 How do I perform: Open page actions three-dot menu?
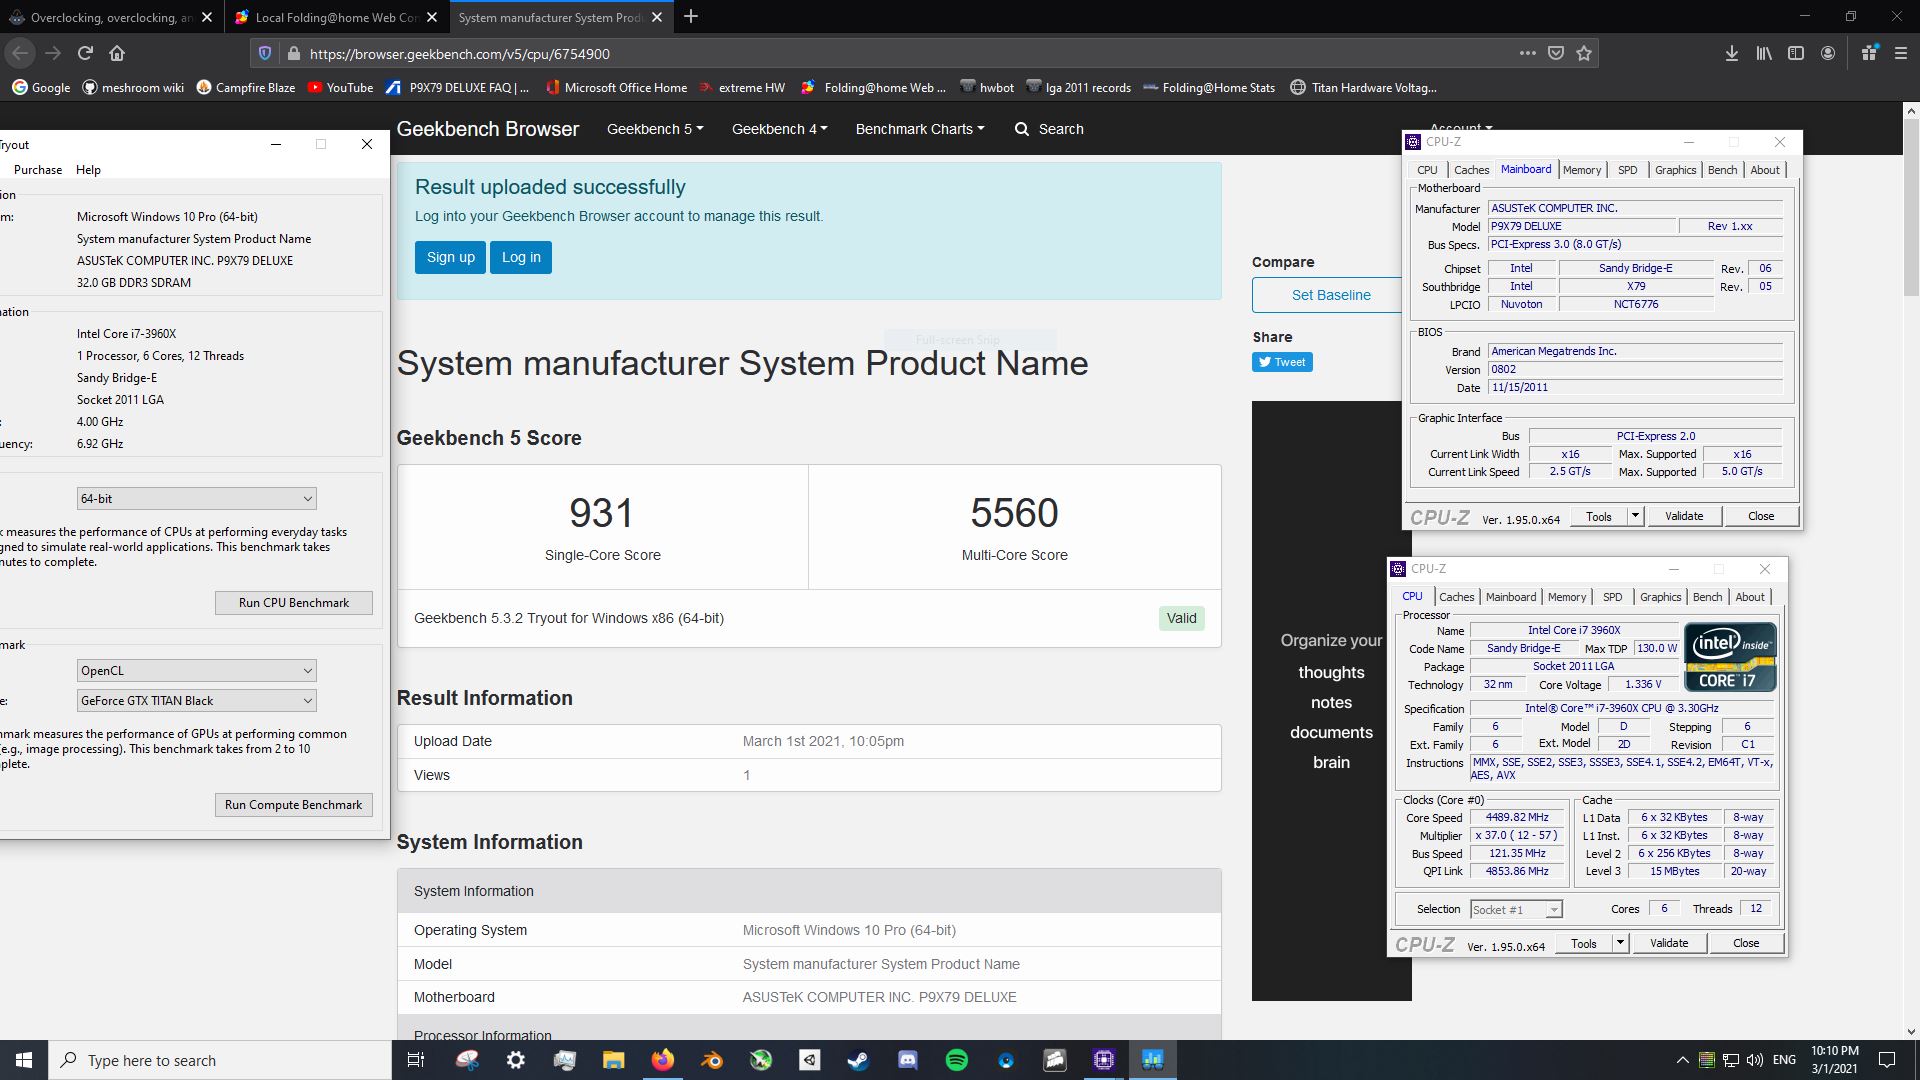click(1527, 53)
